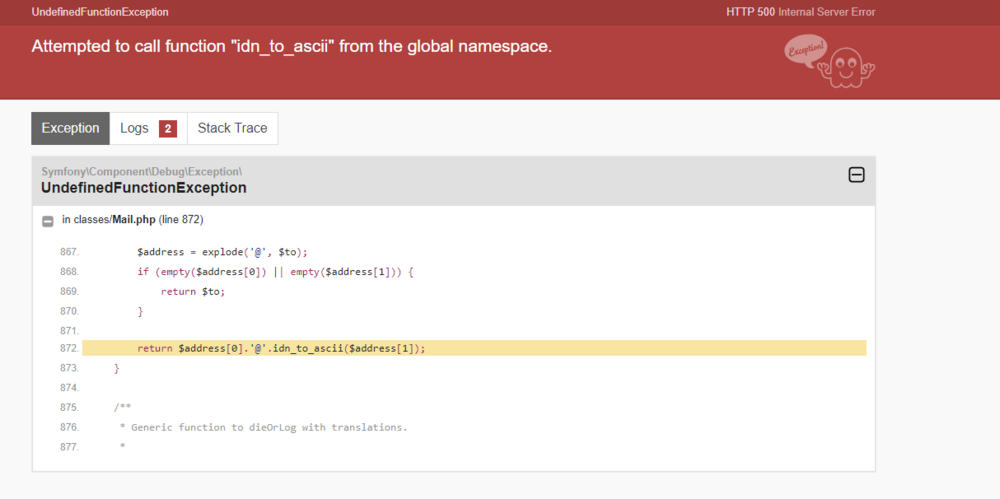The image size is (1000, 499).
Task: Collapse the UndefinedFunctionException block
Action: click(x=857, y=175)
